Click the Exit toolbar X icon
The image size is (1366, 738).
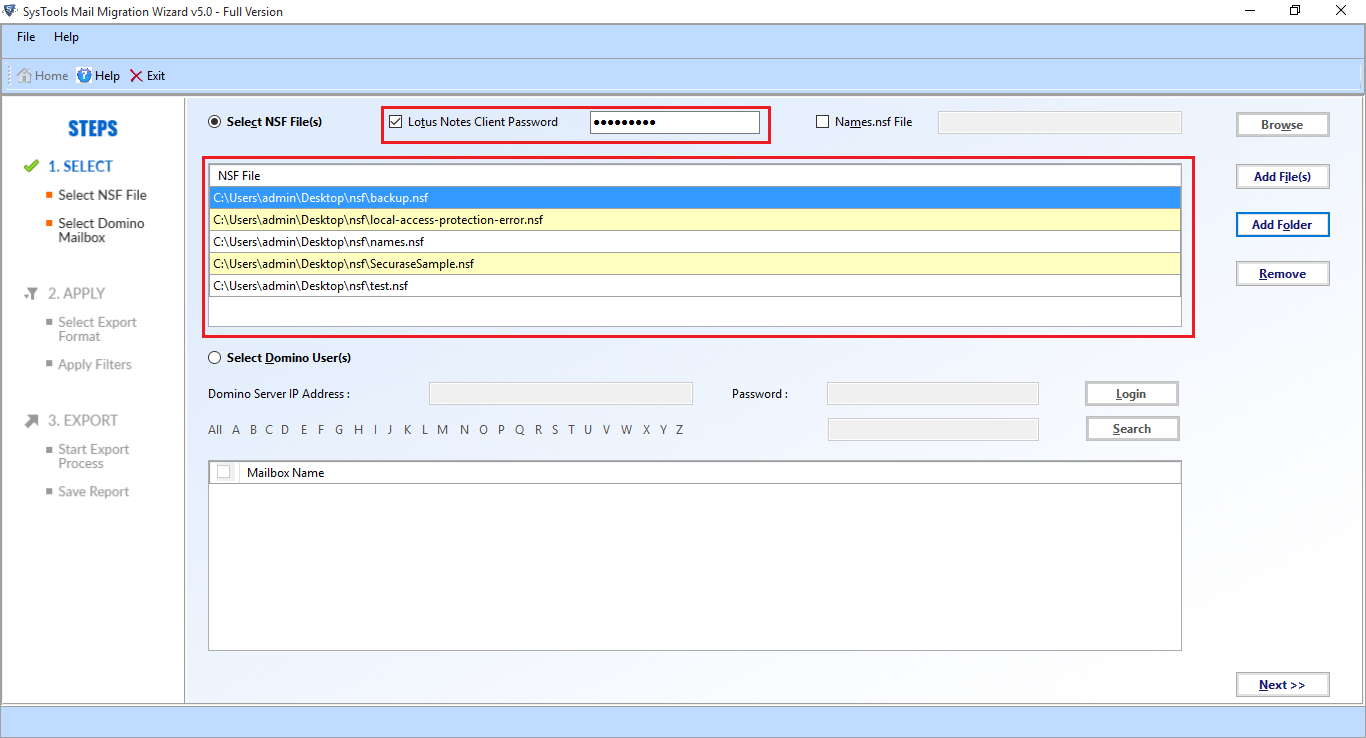point(136,76)
